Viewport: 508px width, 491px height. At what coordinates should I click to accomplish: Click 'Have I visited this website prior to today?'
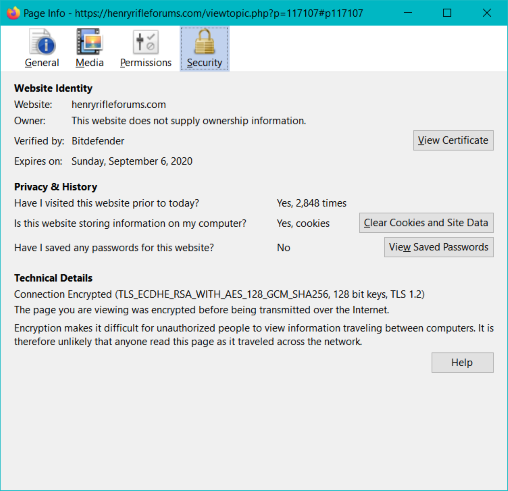107,203
